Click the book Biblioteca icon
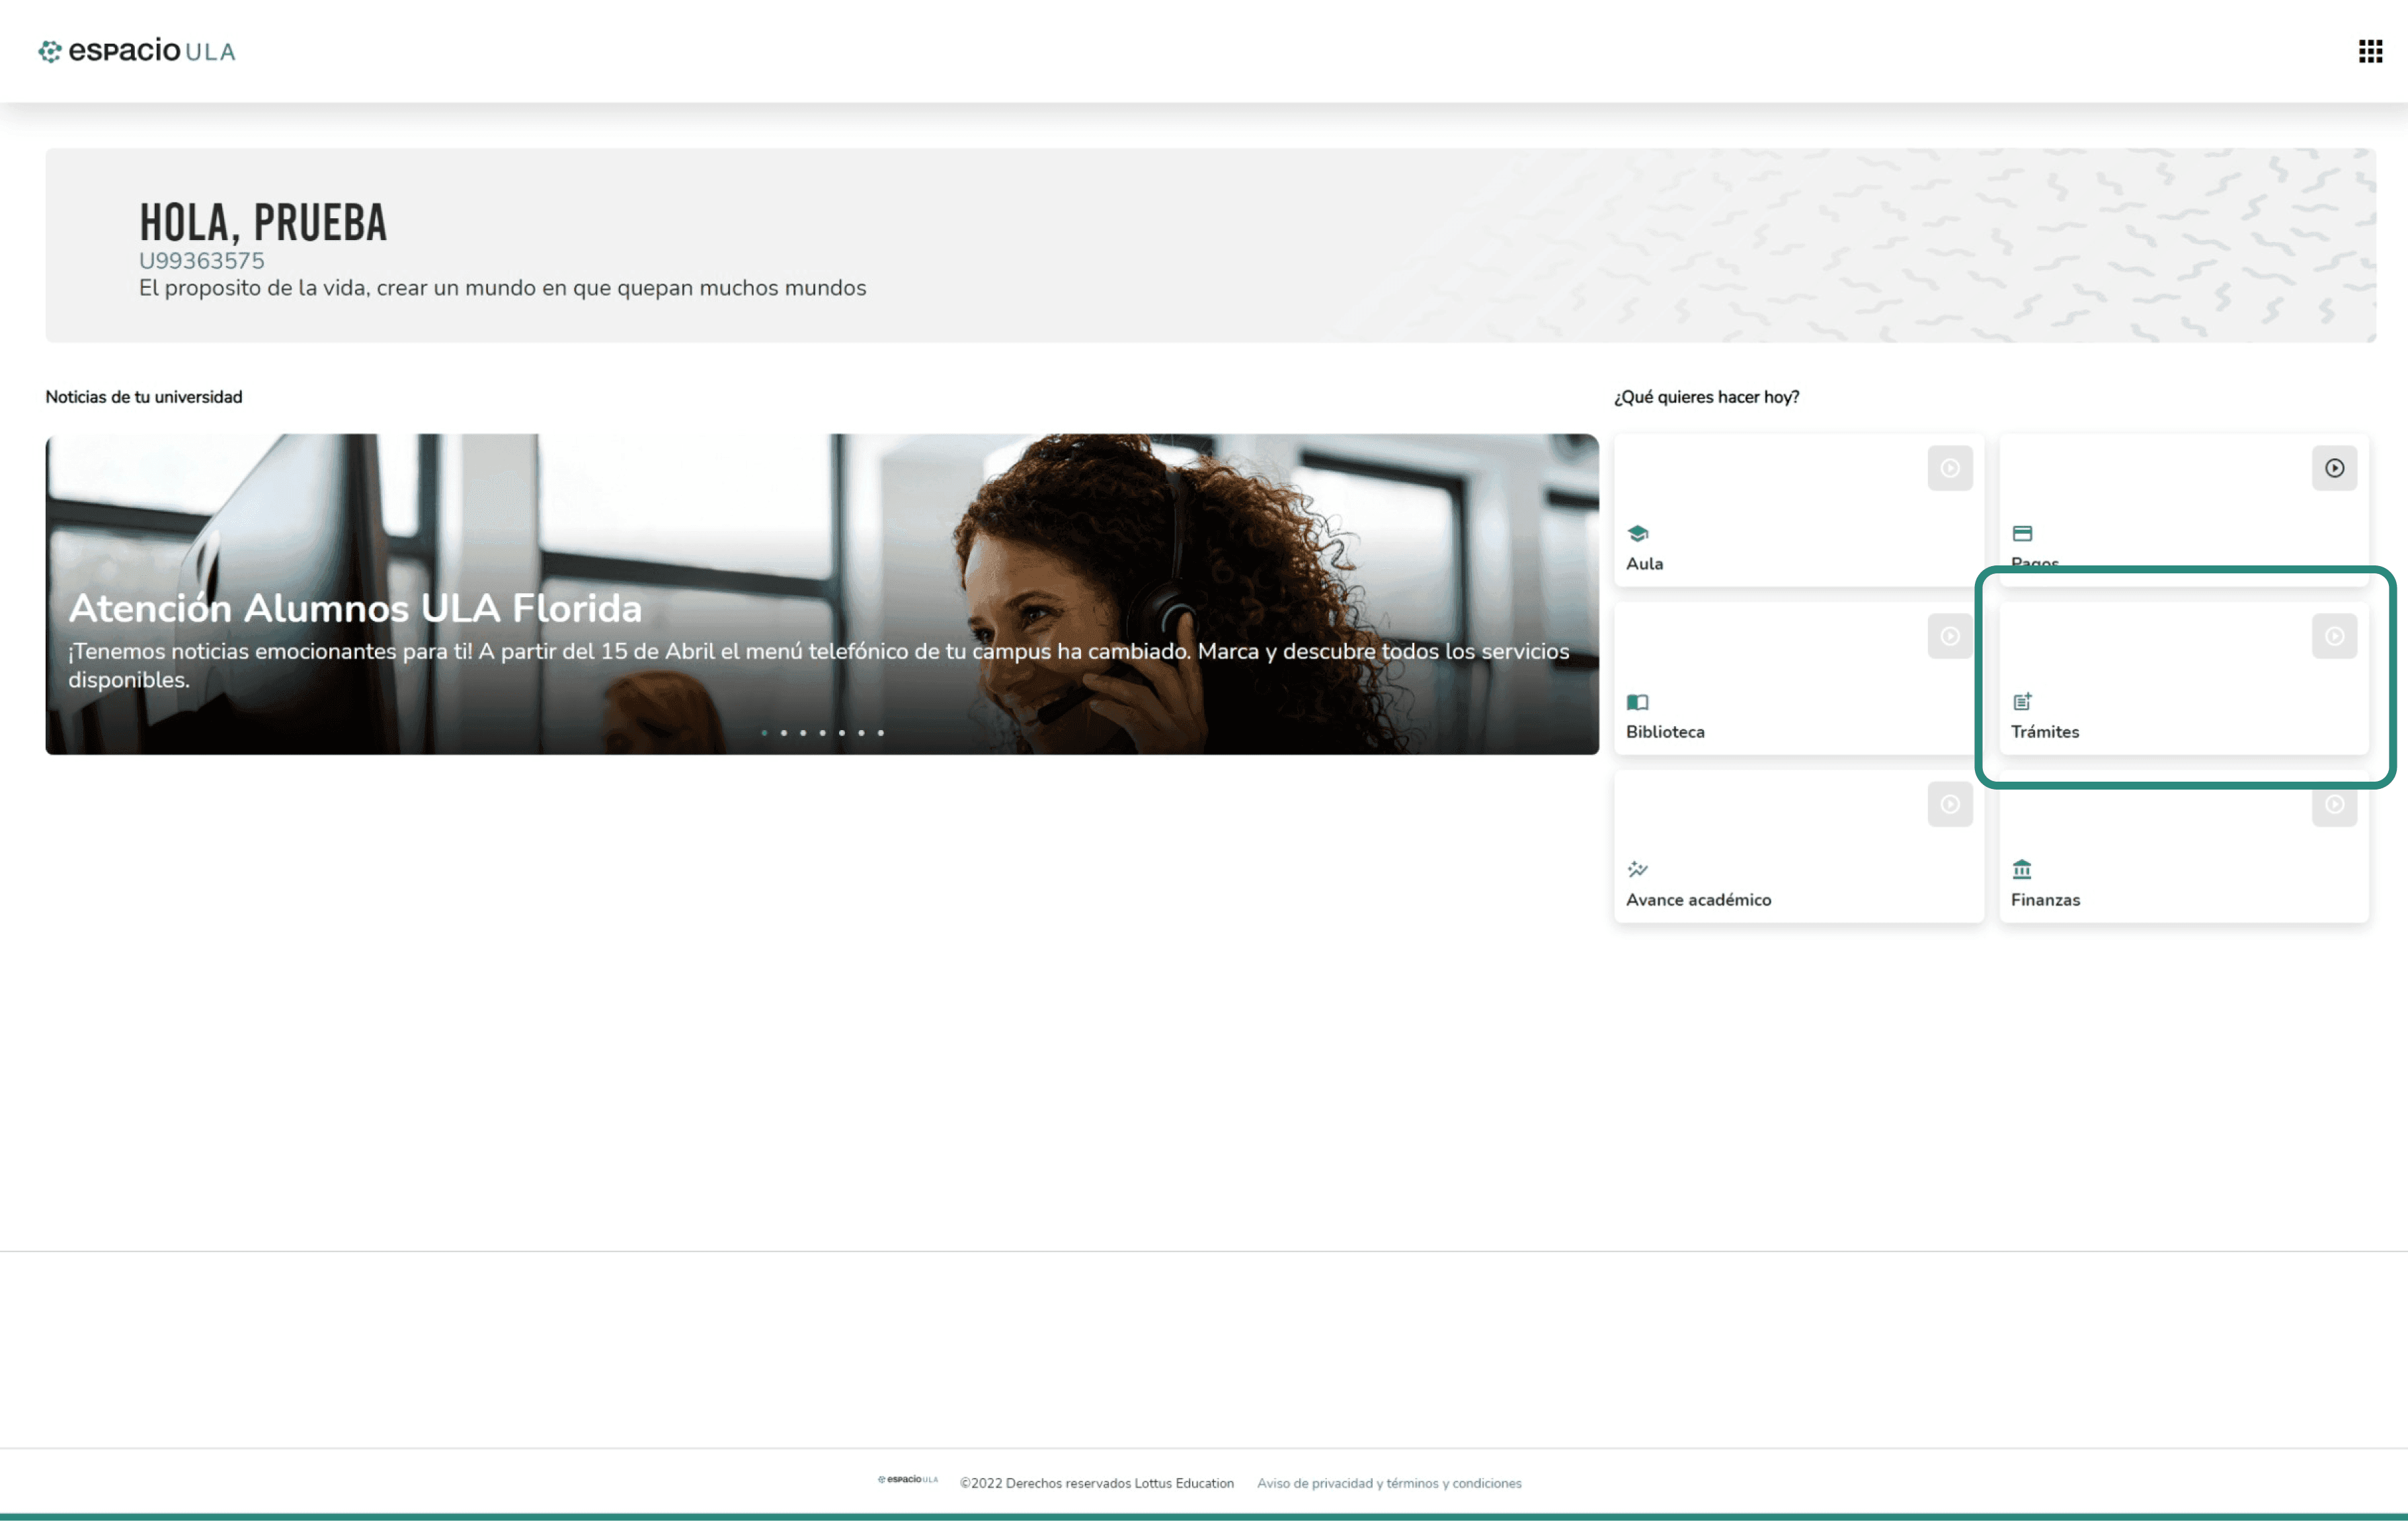The height and width of the screenshot is (1521, 2408). coord(1637,701)
